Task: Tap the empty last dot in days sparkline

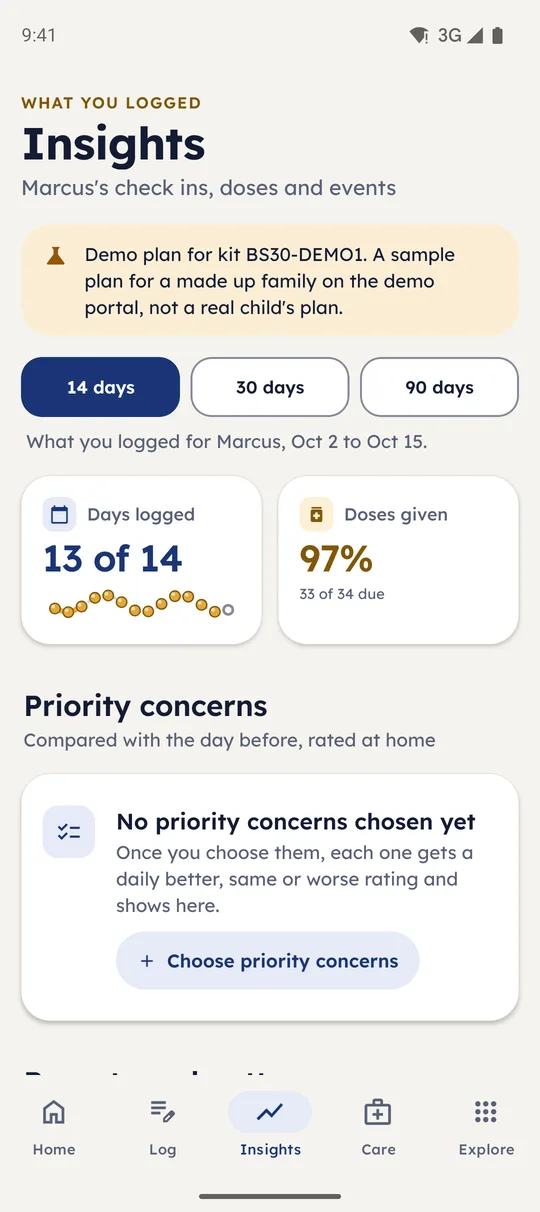Action: pyautogui.click(x=228, y=610)
